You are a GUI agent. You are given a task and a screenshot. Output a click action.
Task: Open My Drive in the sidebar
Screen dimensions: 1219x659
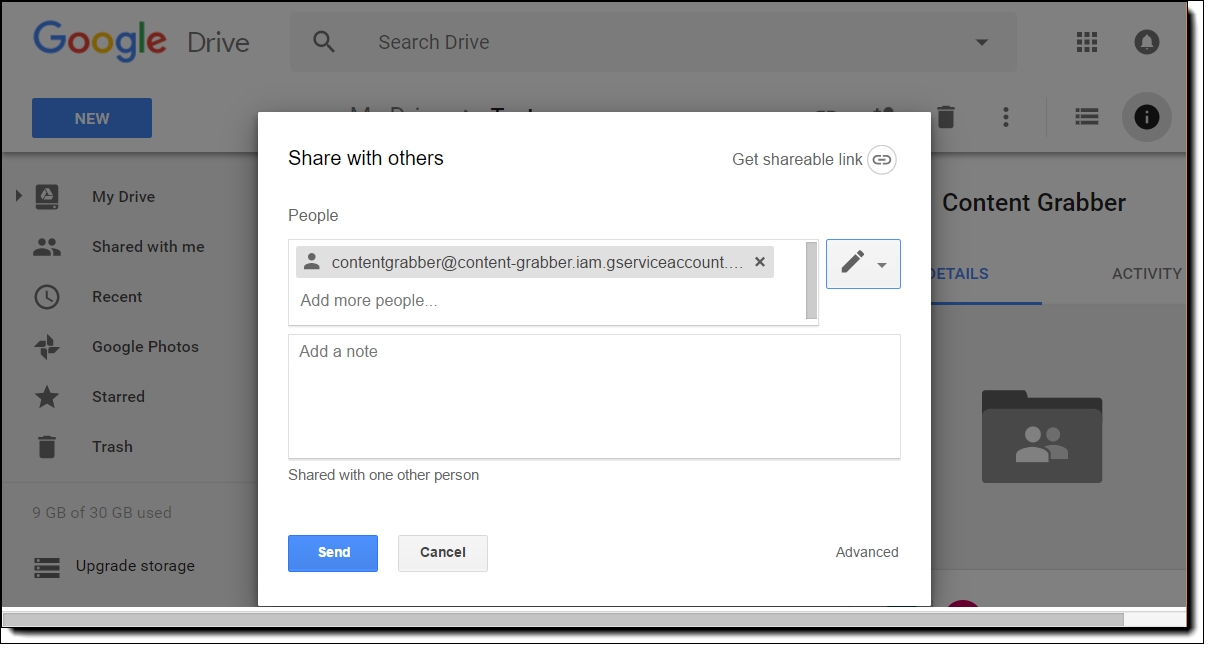pyautogui.click(x=123, y=197)
